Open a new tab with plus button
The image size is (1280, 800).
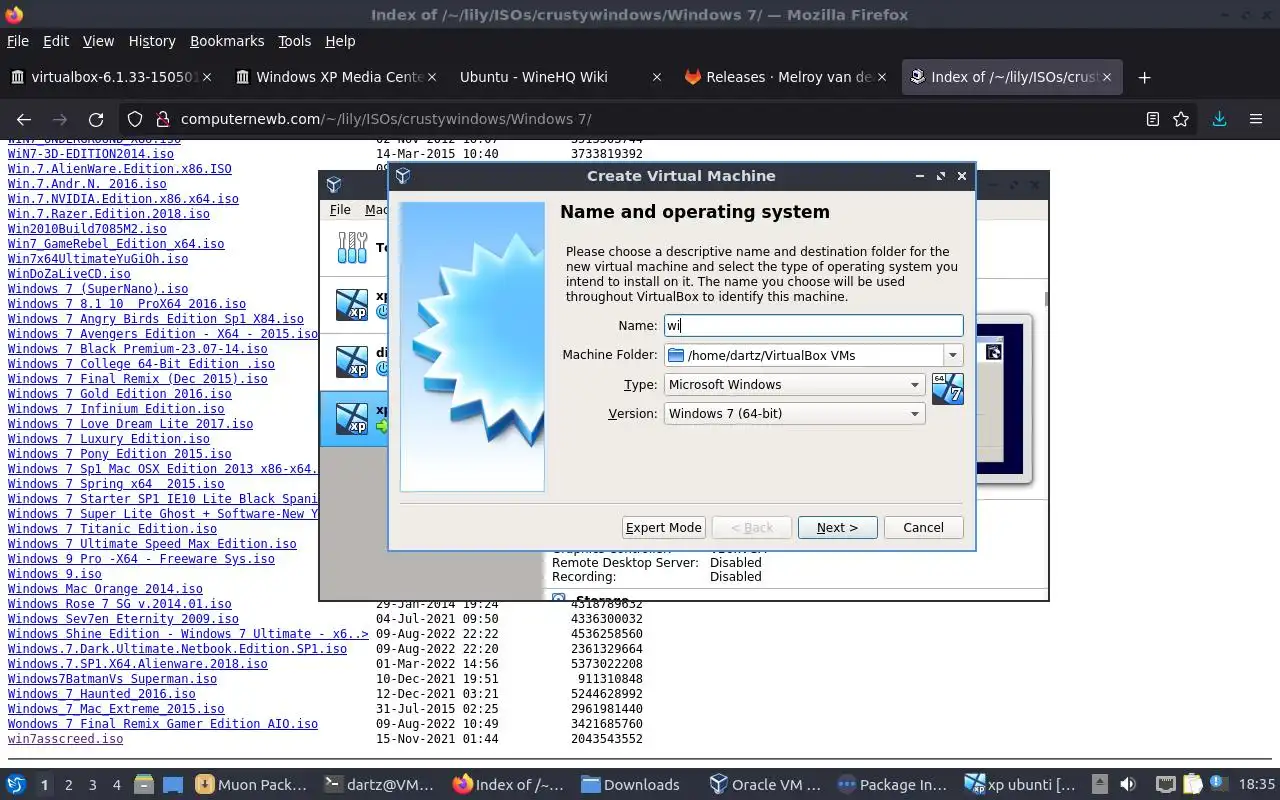pos(1144,77)
